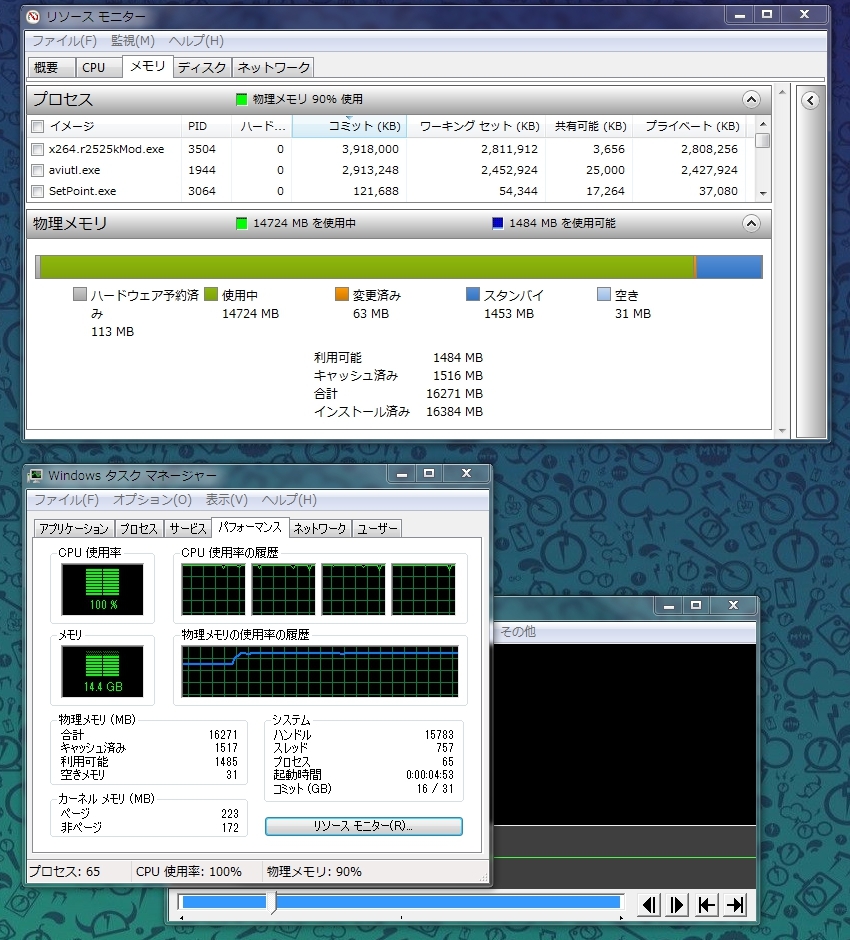Viewport: 850px width, 940px height.
Task: Click the green 使用中 memory bar segment
Action: pos(367,267)
